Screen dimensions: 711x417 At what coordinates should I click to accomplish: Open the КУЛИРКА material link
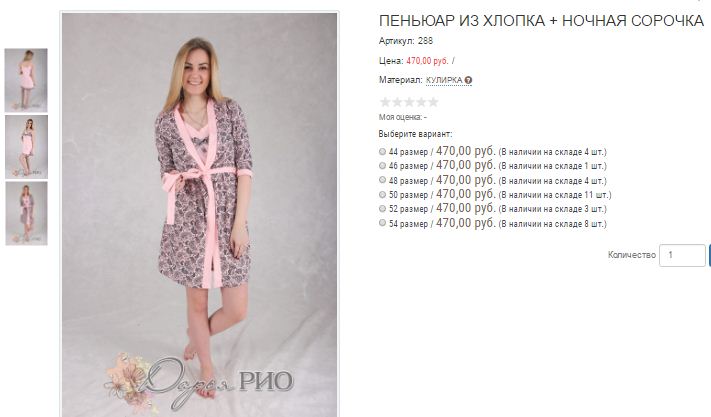point(444,80)
